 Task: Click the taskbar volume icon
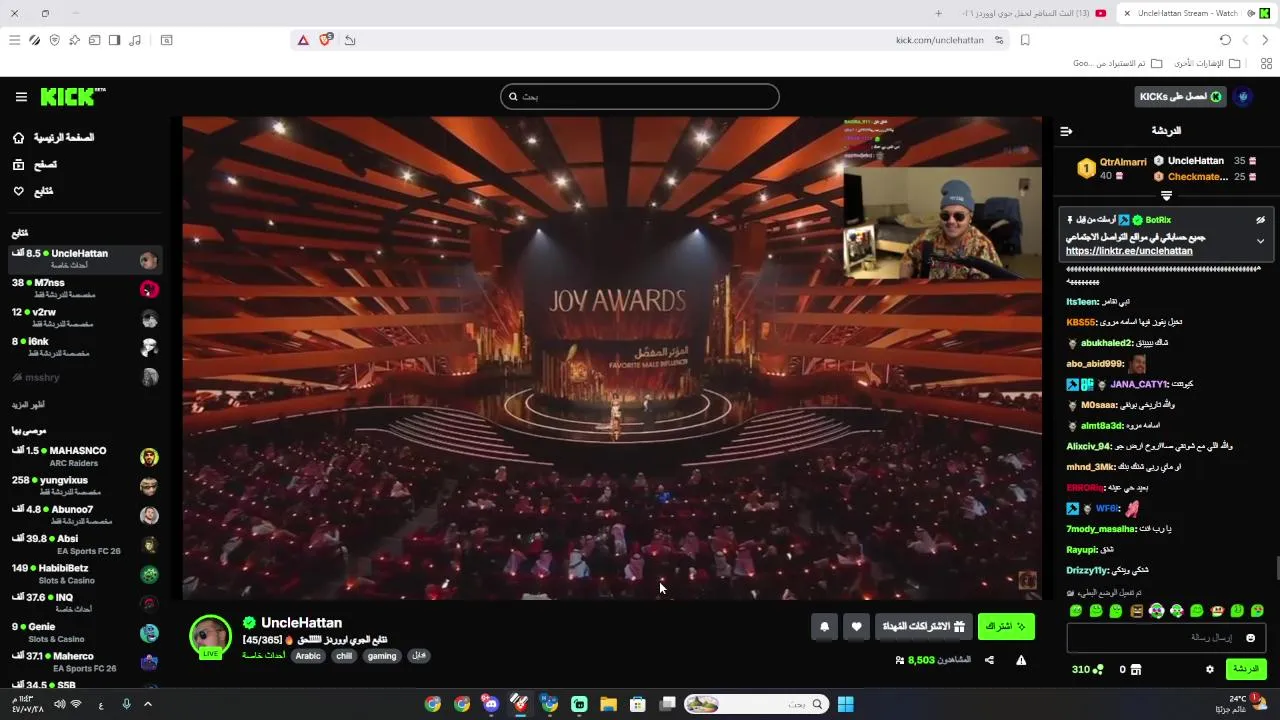click(x=59, y=704)
